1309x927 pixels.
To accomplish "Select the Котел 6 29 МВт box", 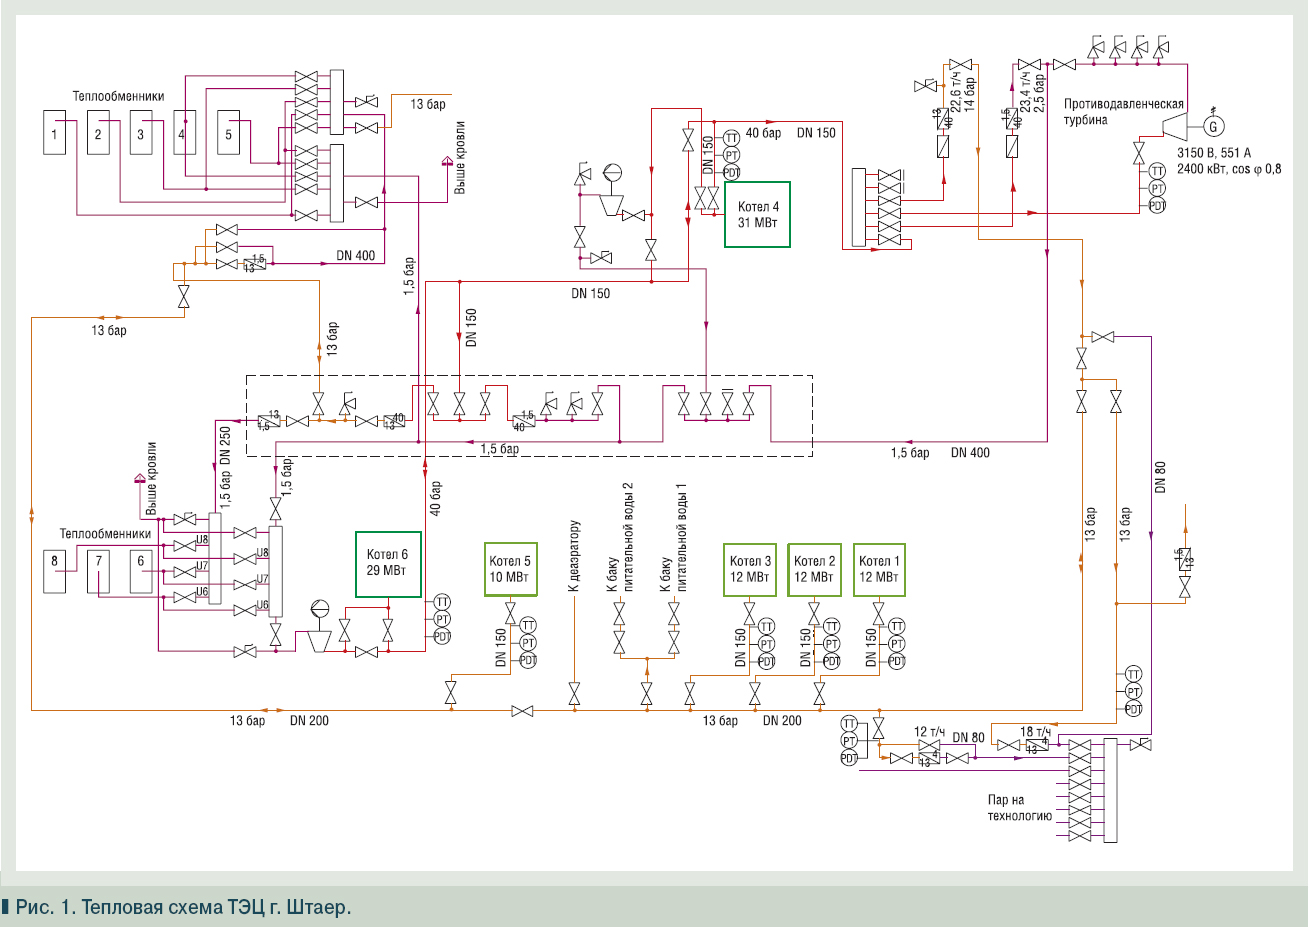I will tap(387, 565).
